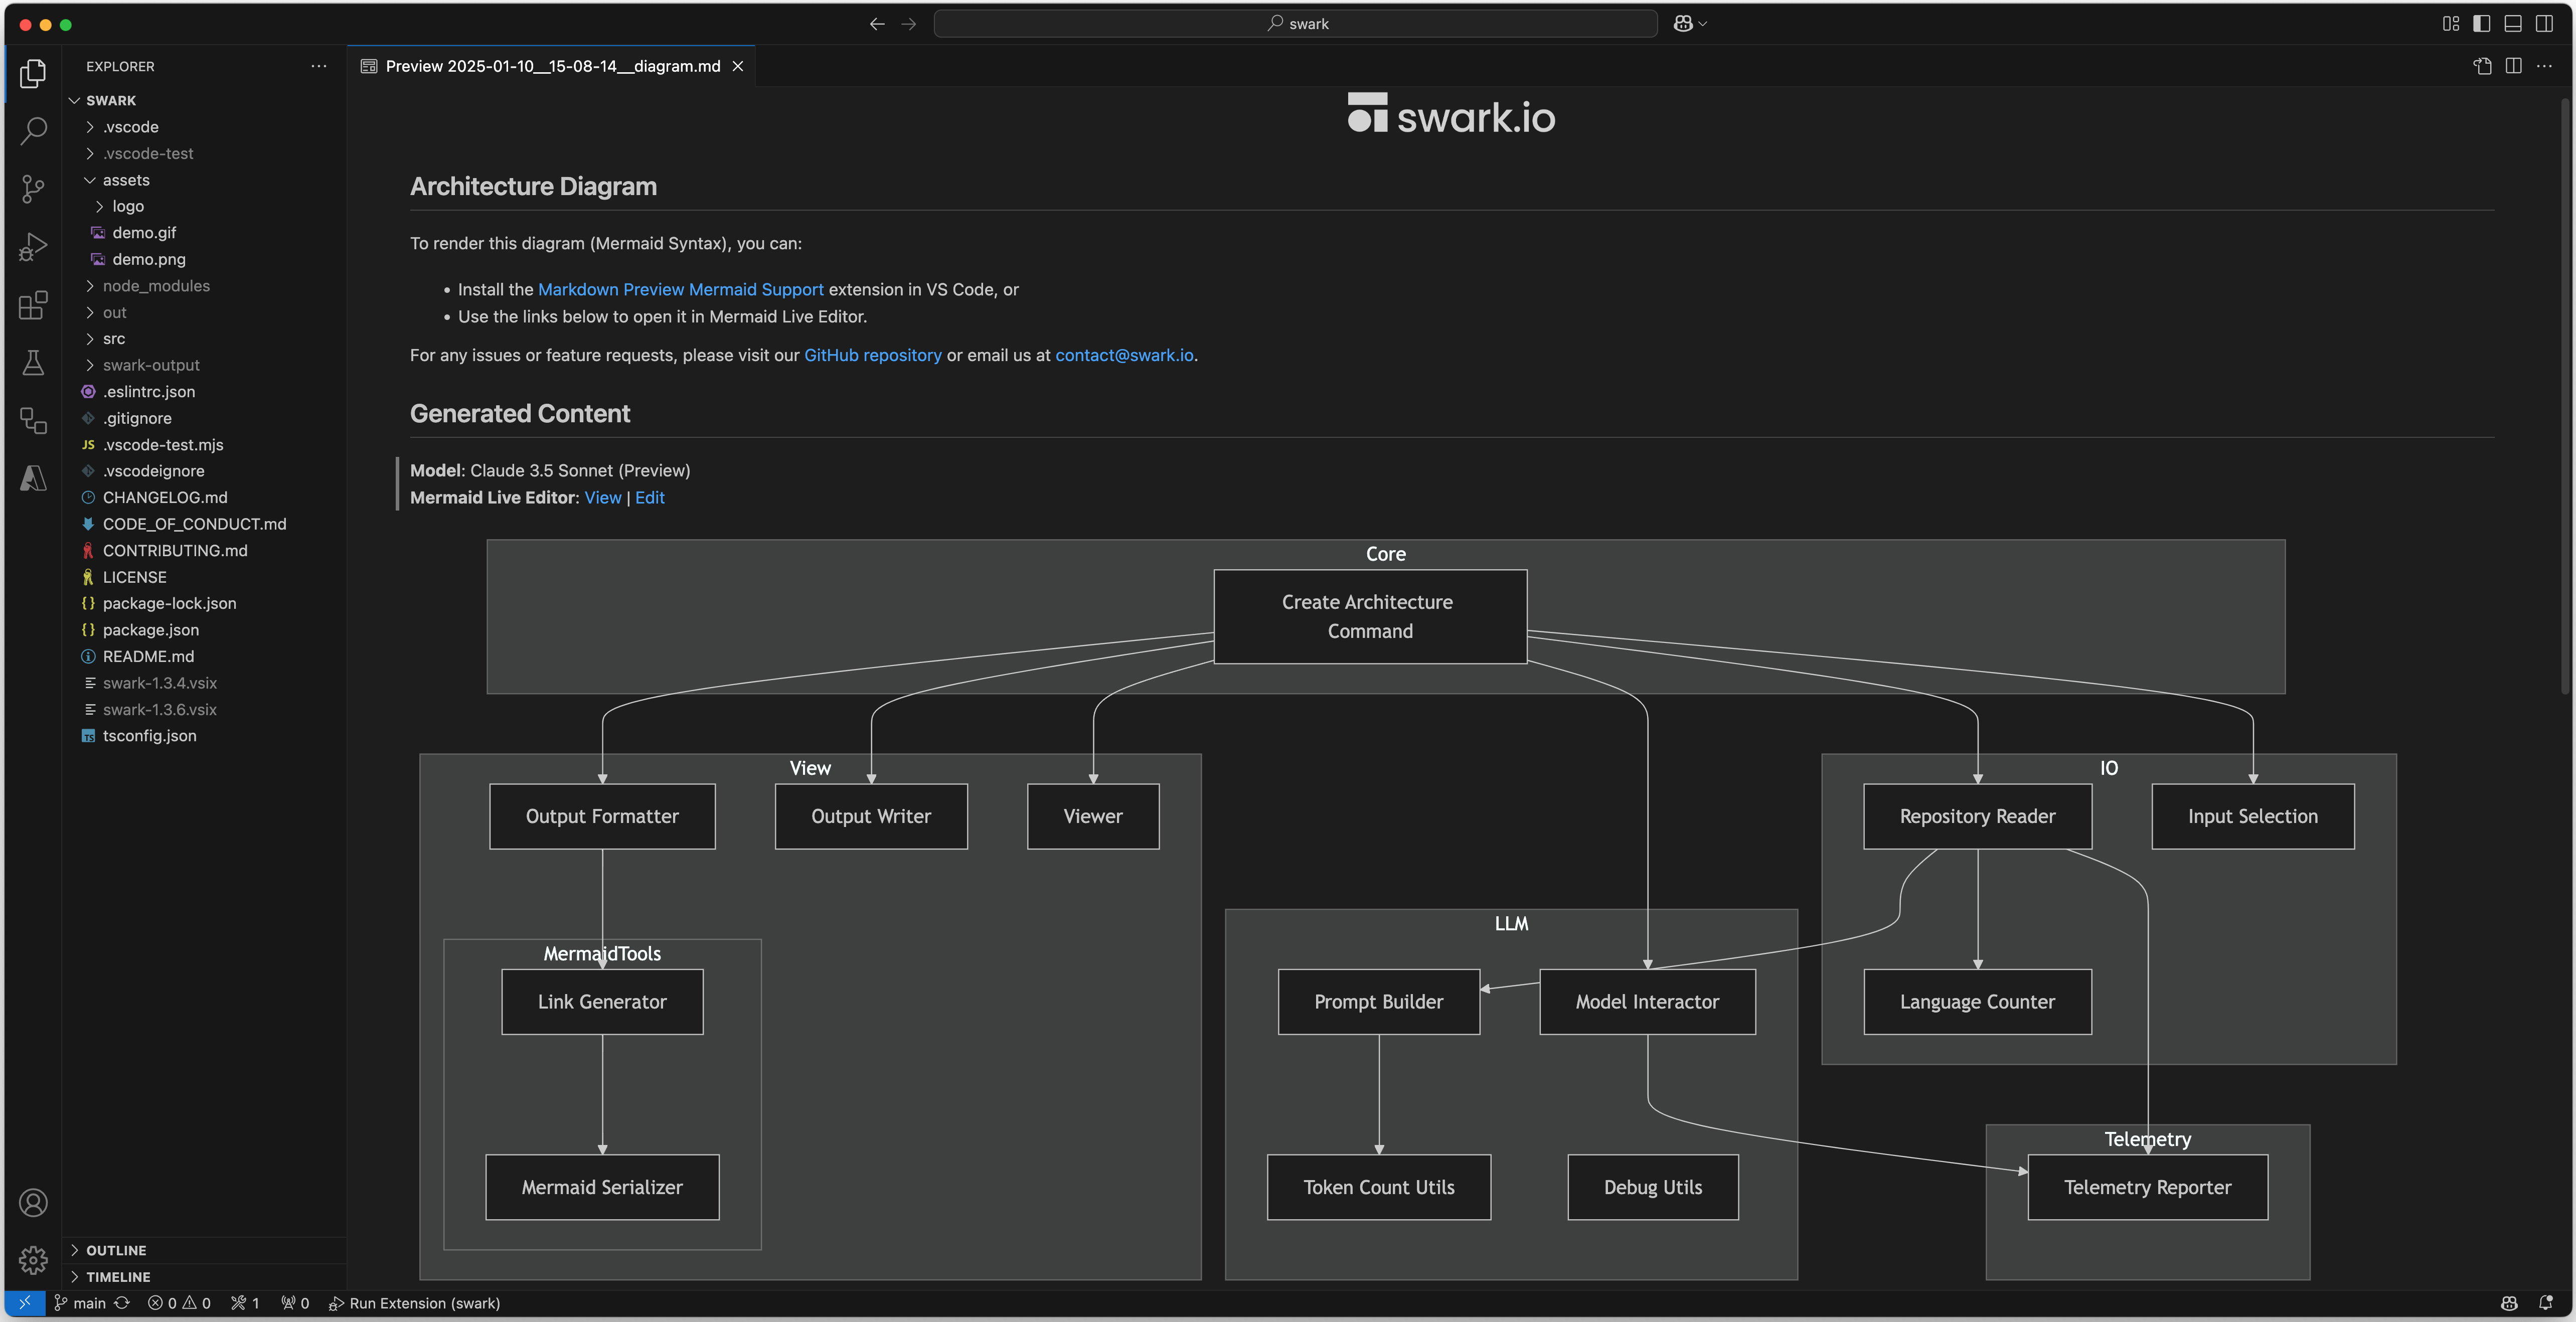Close the diagram preview tab
Image resolution: width=2576 pixels, height=1322 pixels.
click(738, 66)
